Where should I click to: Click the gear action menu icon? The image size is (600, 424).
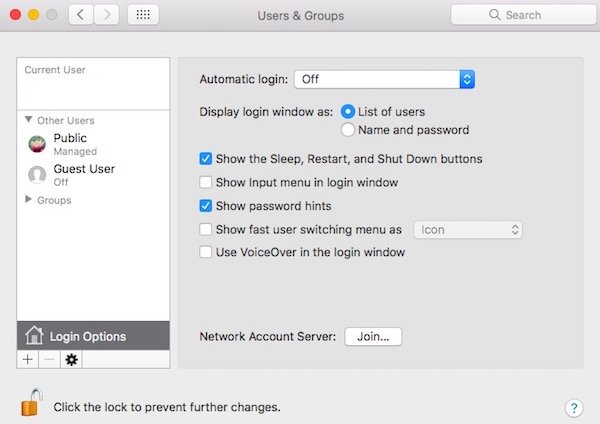71,359
